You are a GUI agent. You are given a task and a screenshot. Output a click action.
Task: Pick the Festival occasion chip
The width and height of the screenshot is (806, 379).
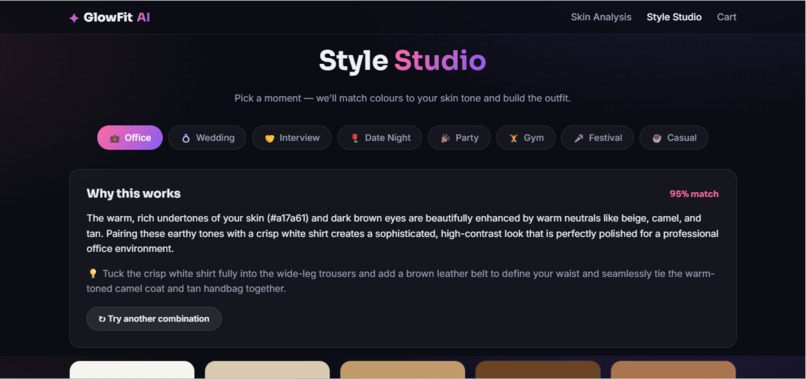597,138
